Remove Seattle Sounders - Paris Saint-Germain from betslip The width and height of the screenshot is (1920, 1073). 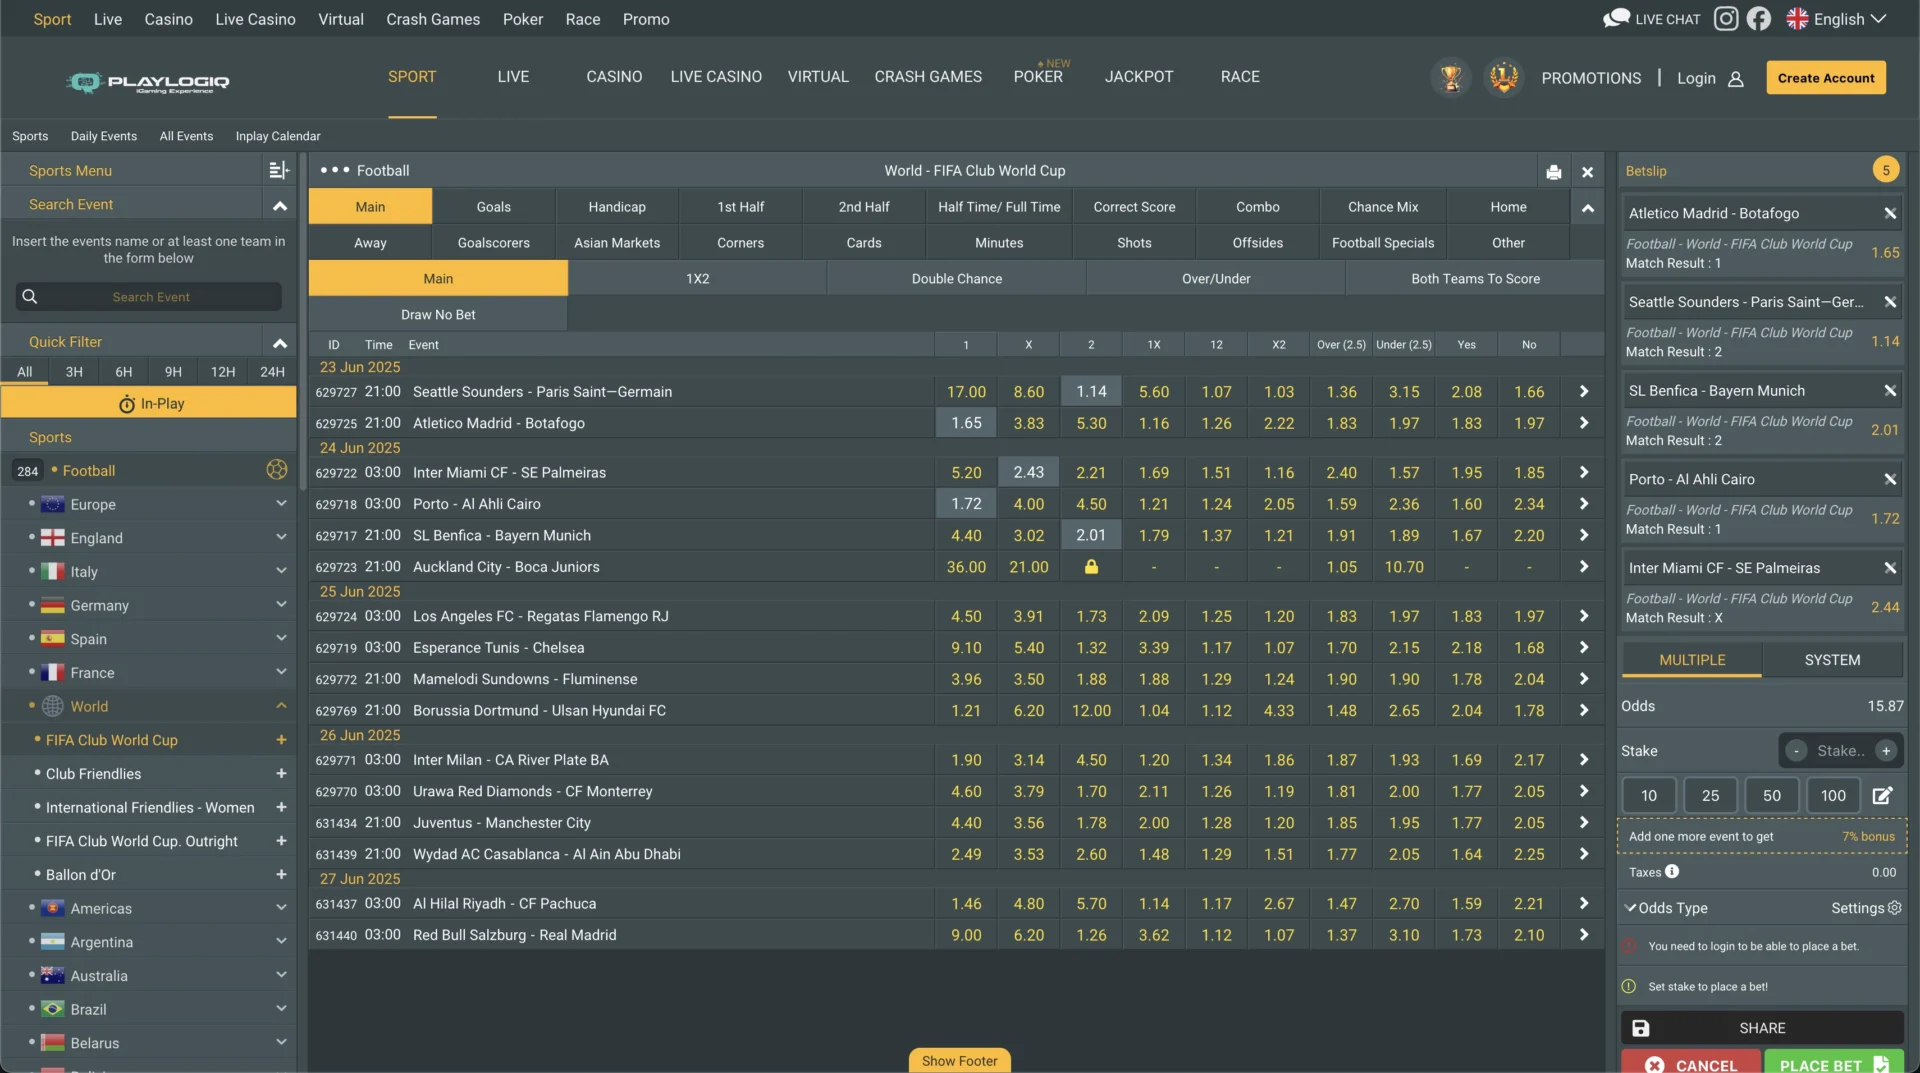[1890, 302]
